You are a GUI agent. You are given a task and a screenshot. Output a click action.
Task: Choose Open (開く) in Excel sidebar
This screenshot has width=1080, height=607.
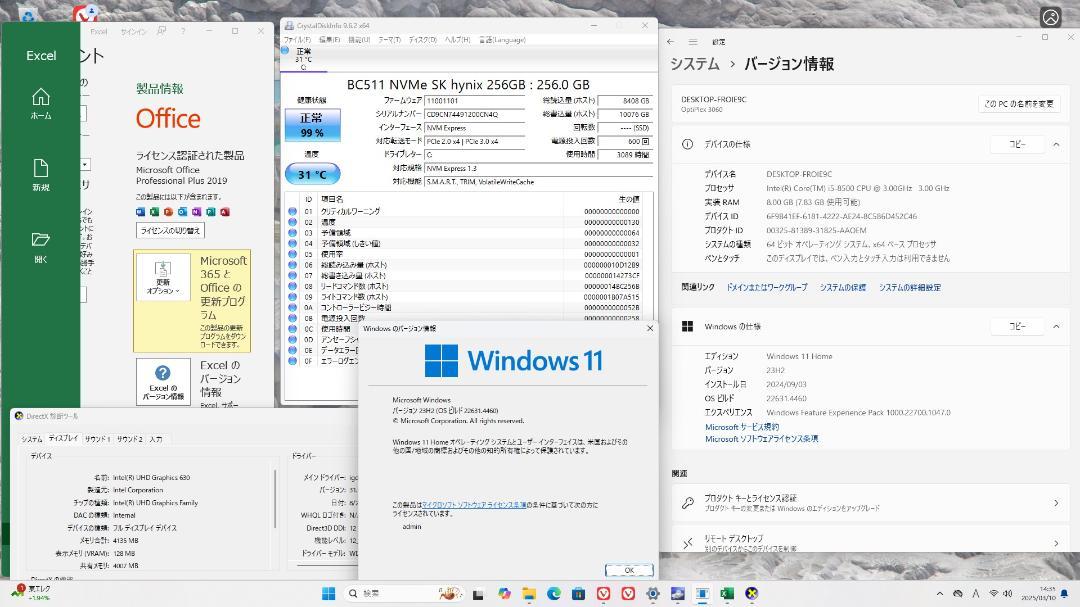tap(41, 247)
